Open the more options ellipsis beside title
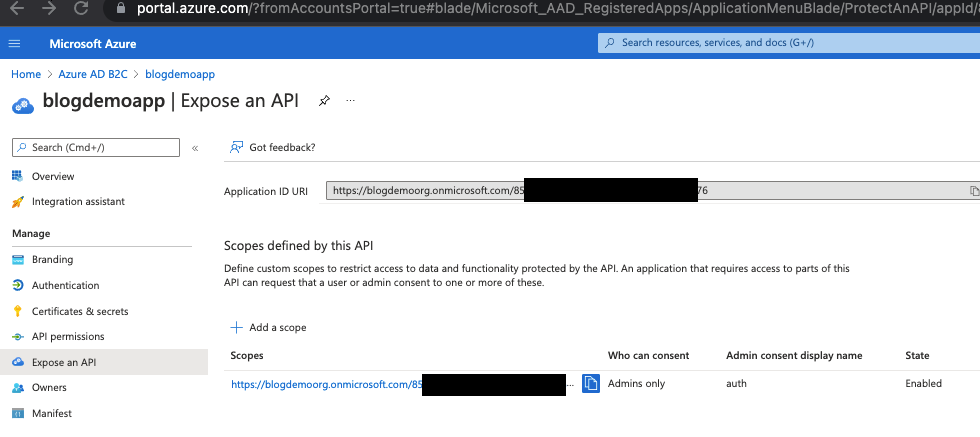Viewport: 980px width, 437px height. [x=351, y=100]
